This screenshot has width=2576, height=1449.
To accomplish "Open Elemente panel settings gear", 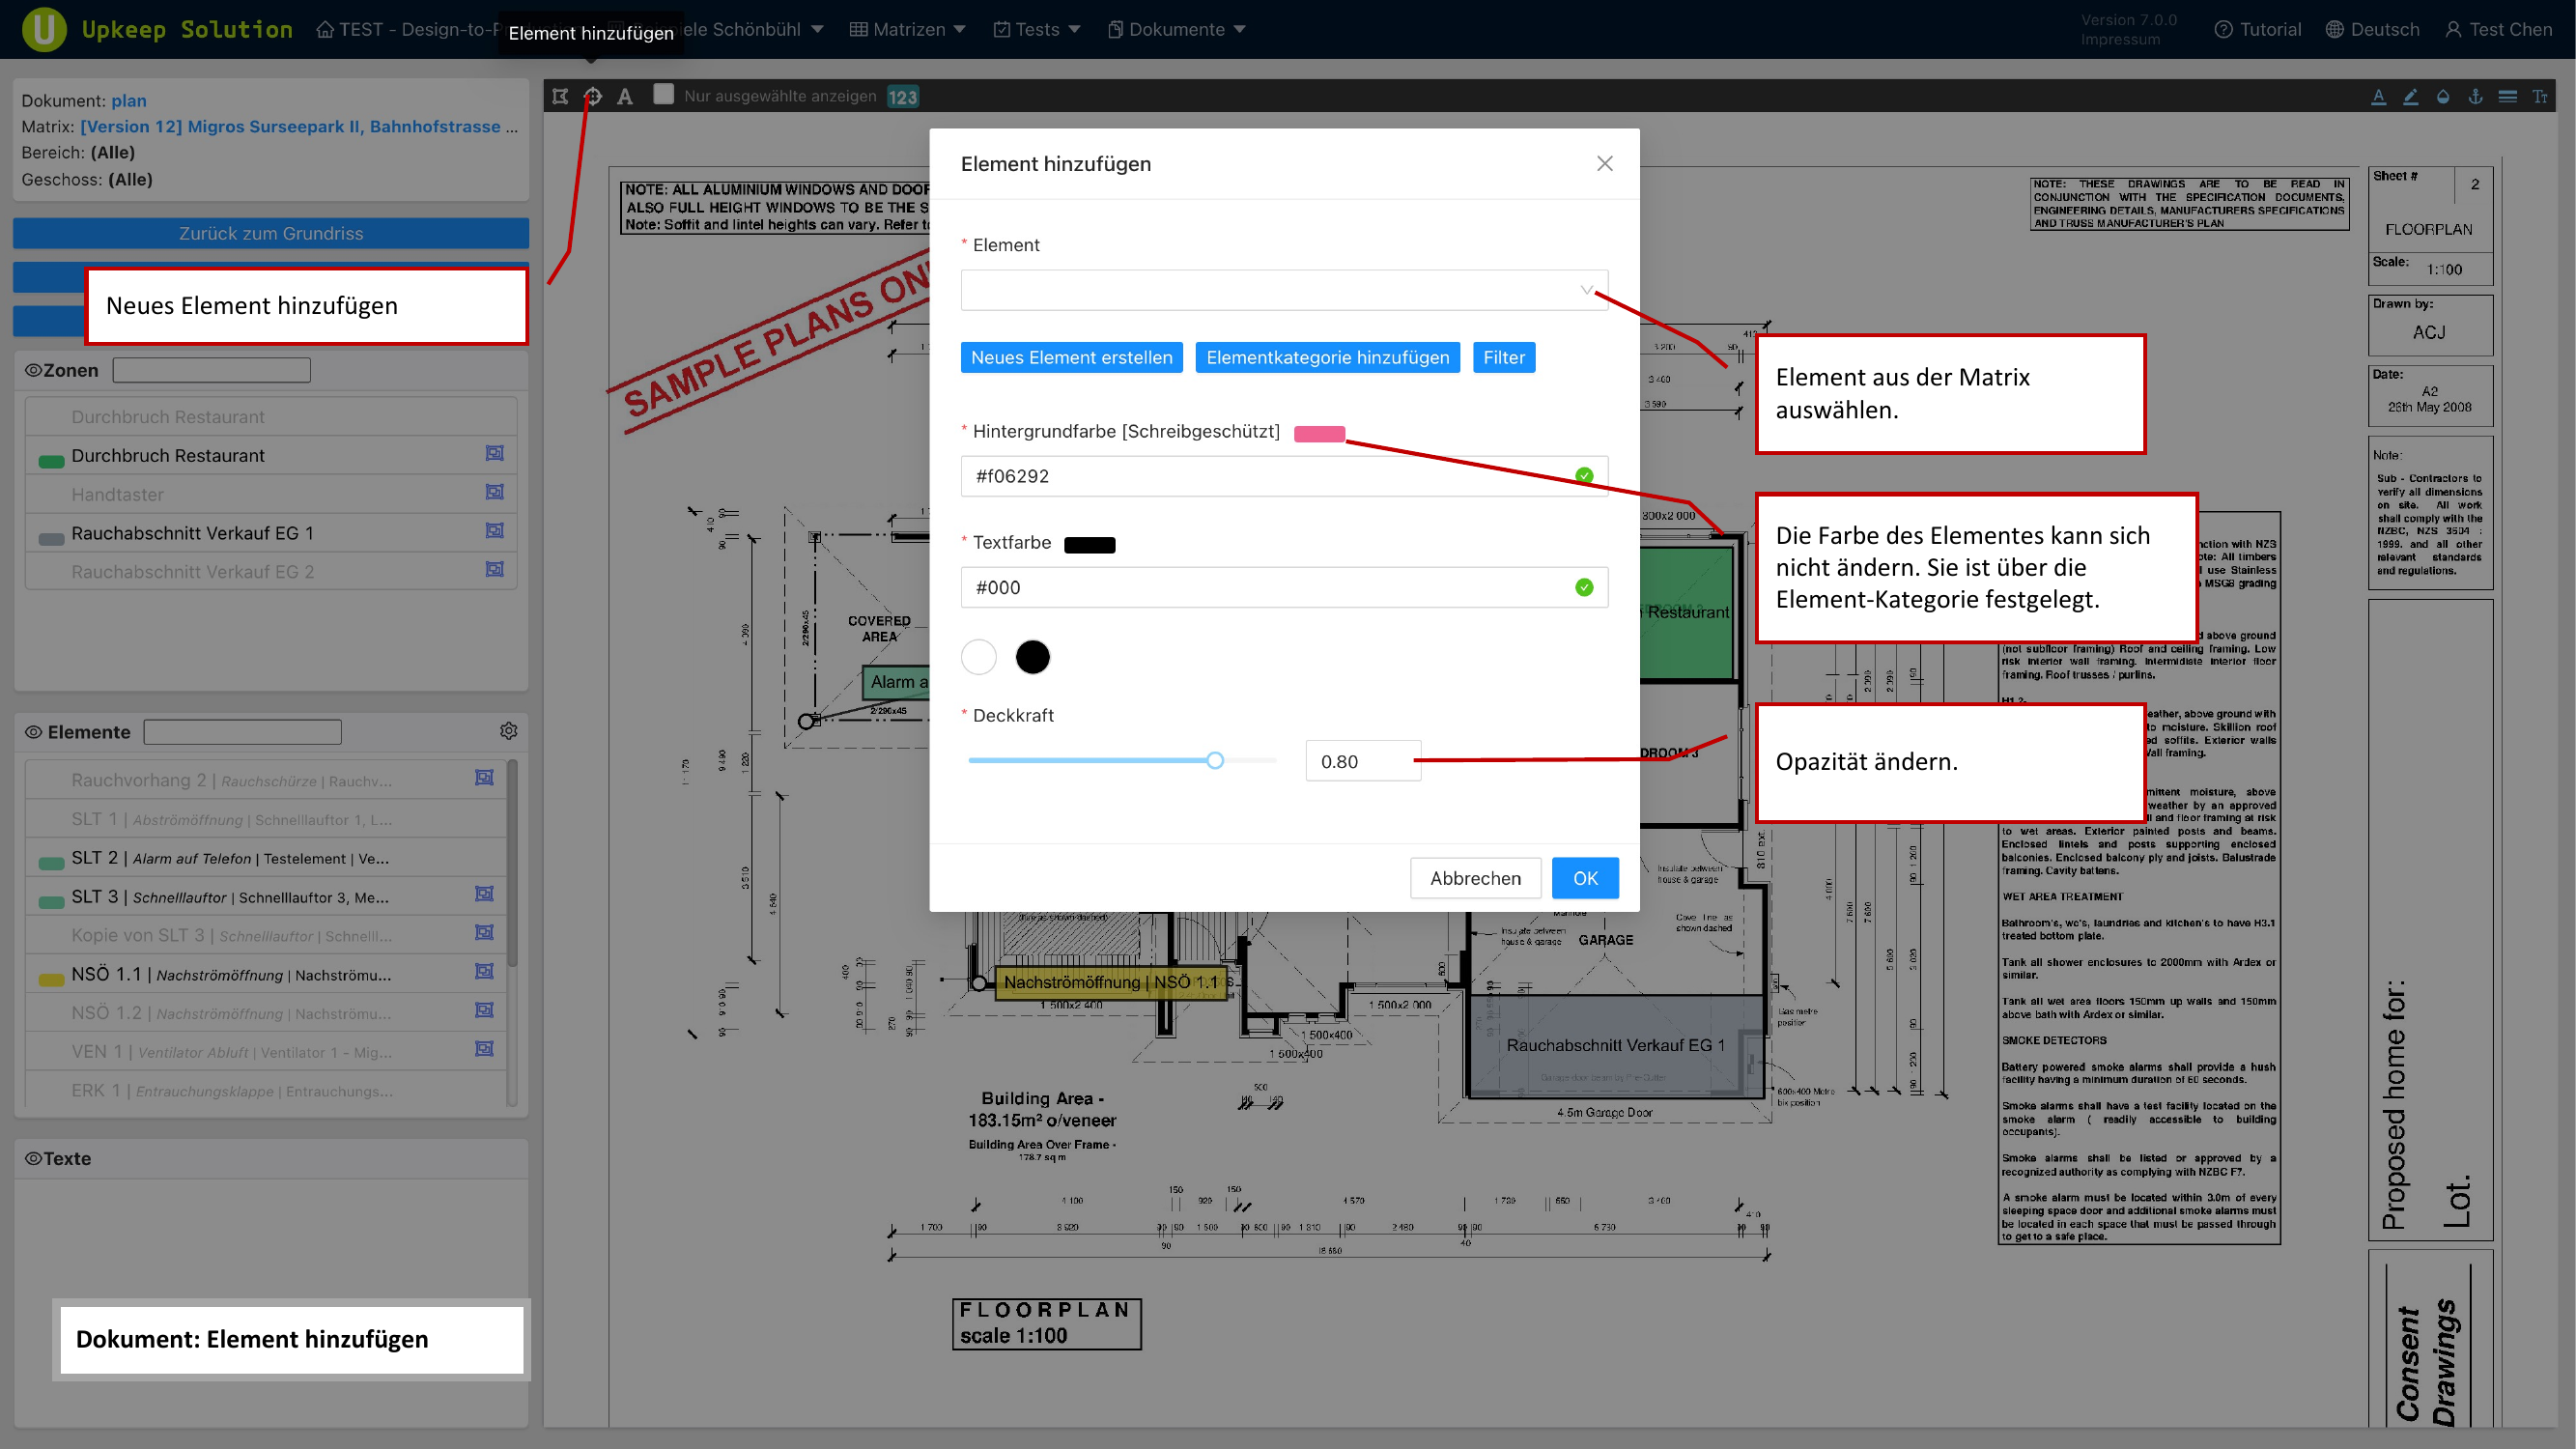I will tap(508, 731).
